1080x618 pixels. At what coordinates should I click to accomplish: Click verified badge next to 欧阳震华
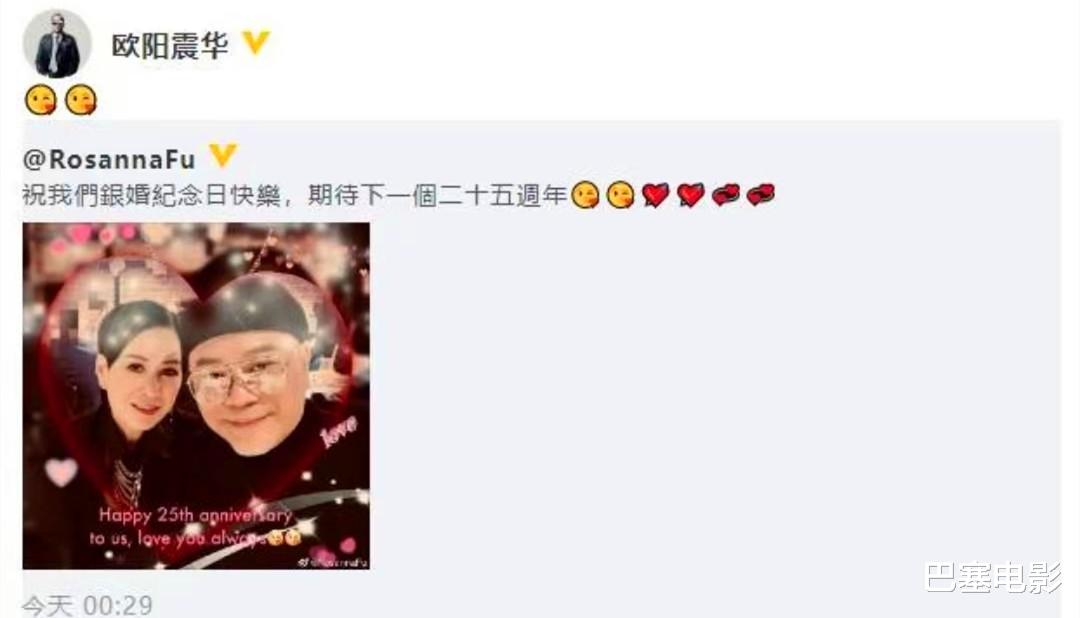[255, 43]
